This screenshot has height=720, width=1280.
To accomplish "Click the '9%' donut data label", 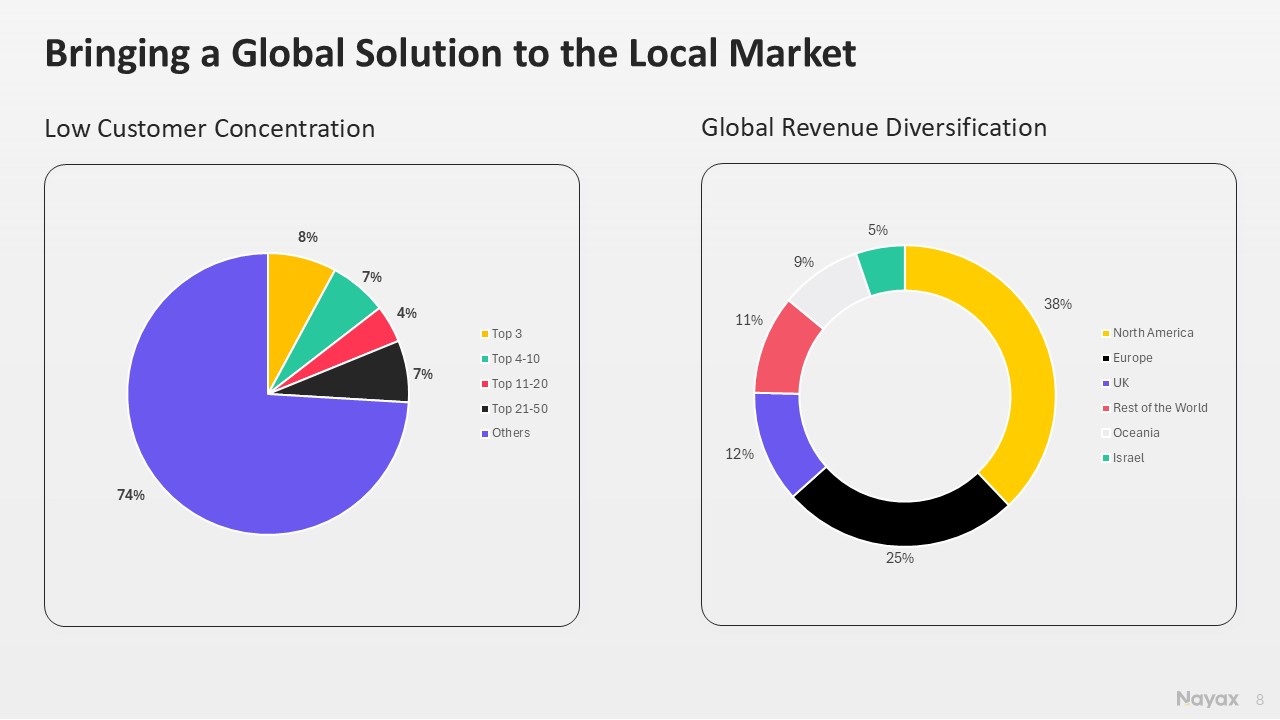I will click(x=804, y=262).
